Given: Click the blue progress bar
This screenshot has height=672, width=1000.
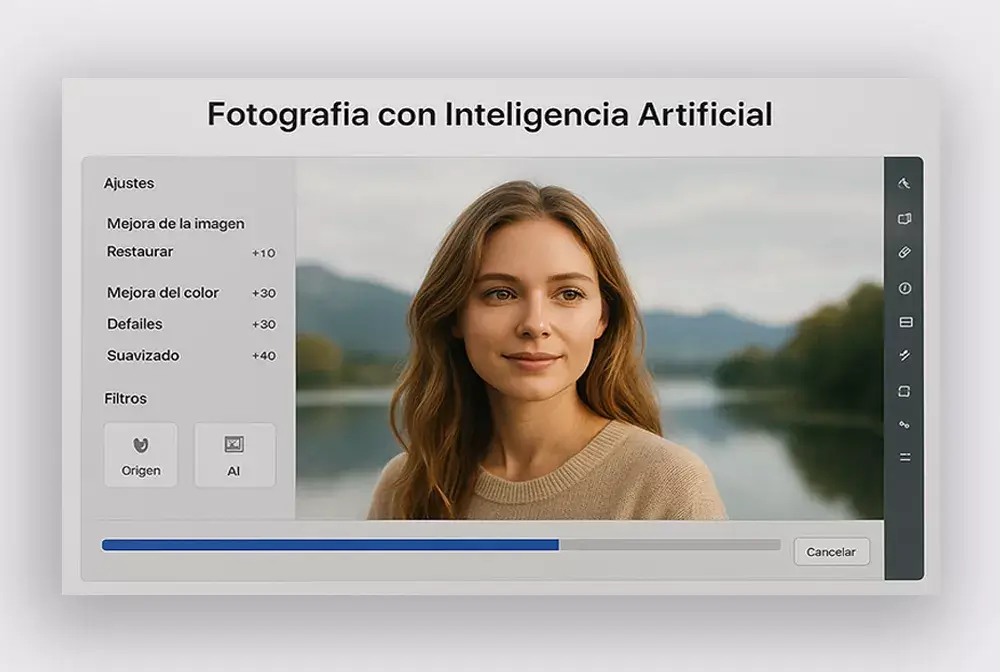Looking at the screenshot, I should [330, 545].
